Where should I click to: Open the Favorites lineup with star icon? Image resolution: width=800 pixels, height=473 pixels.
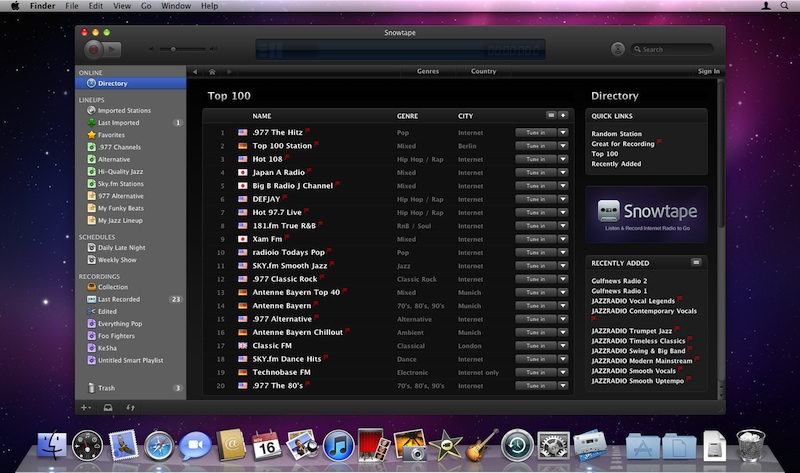tap(111, 134)
